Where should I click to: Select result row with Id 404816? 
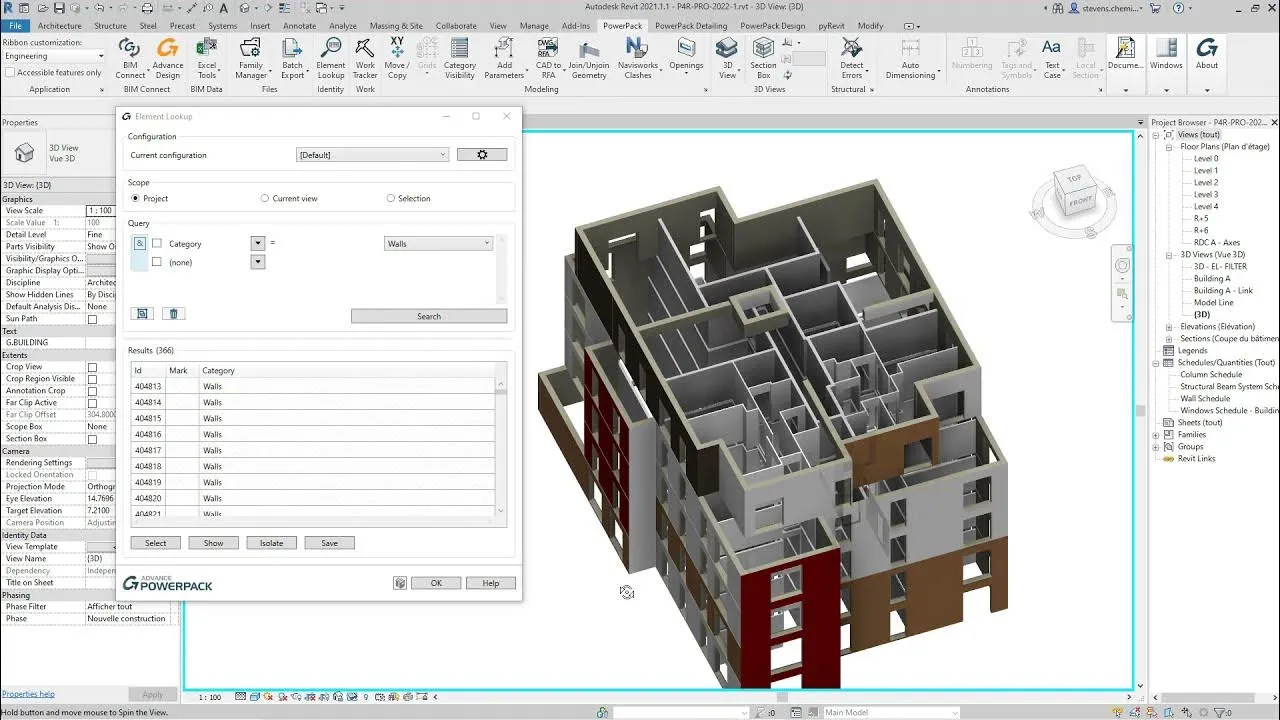[314, 434]
